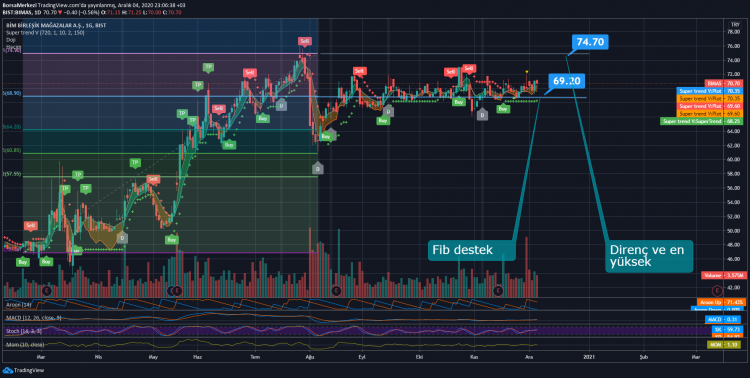The image size is (750, 378).
Task: Click the blue MACD 0.31 value label
Action: click(723, 320)
